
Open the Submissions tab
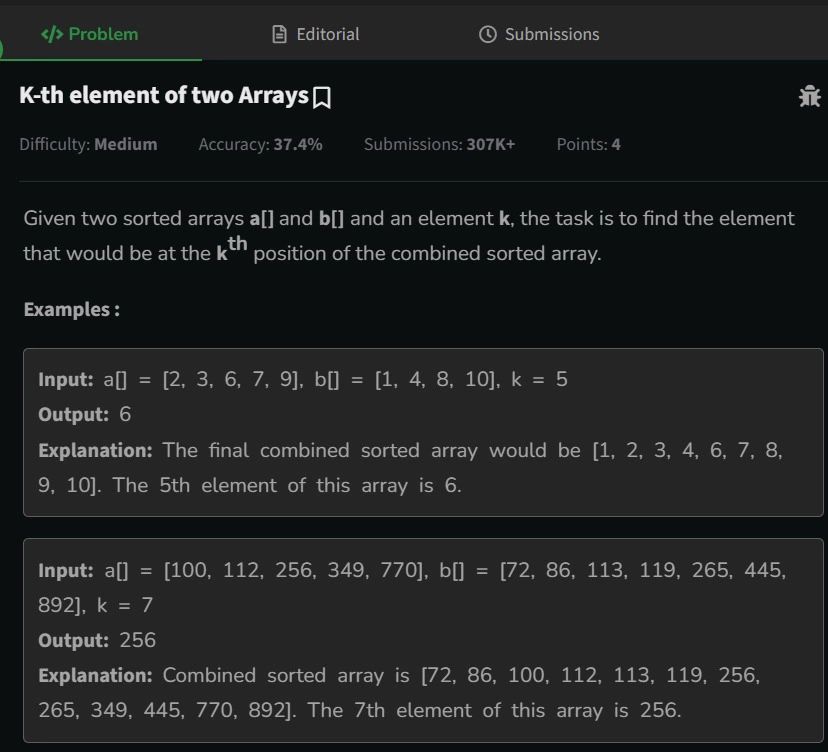tap(539, 34)
